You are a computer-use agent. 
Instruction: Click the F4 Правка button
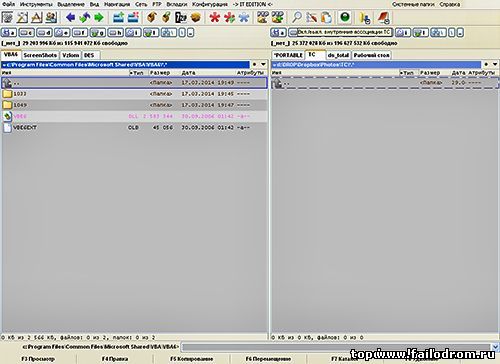point(115,359)
